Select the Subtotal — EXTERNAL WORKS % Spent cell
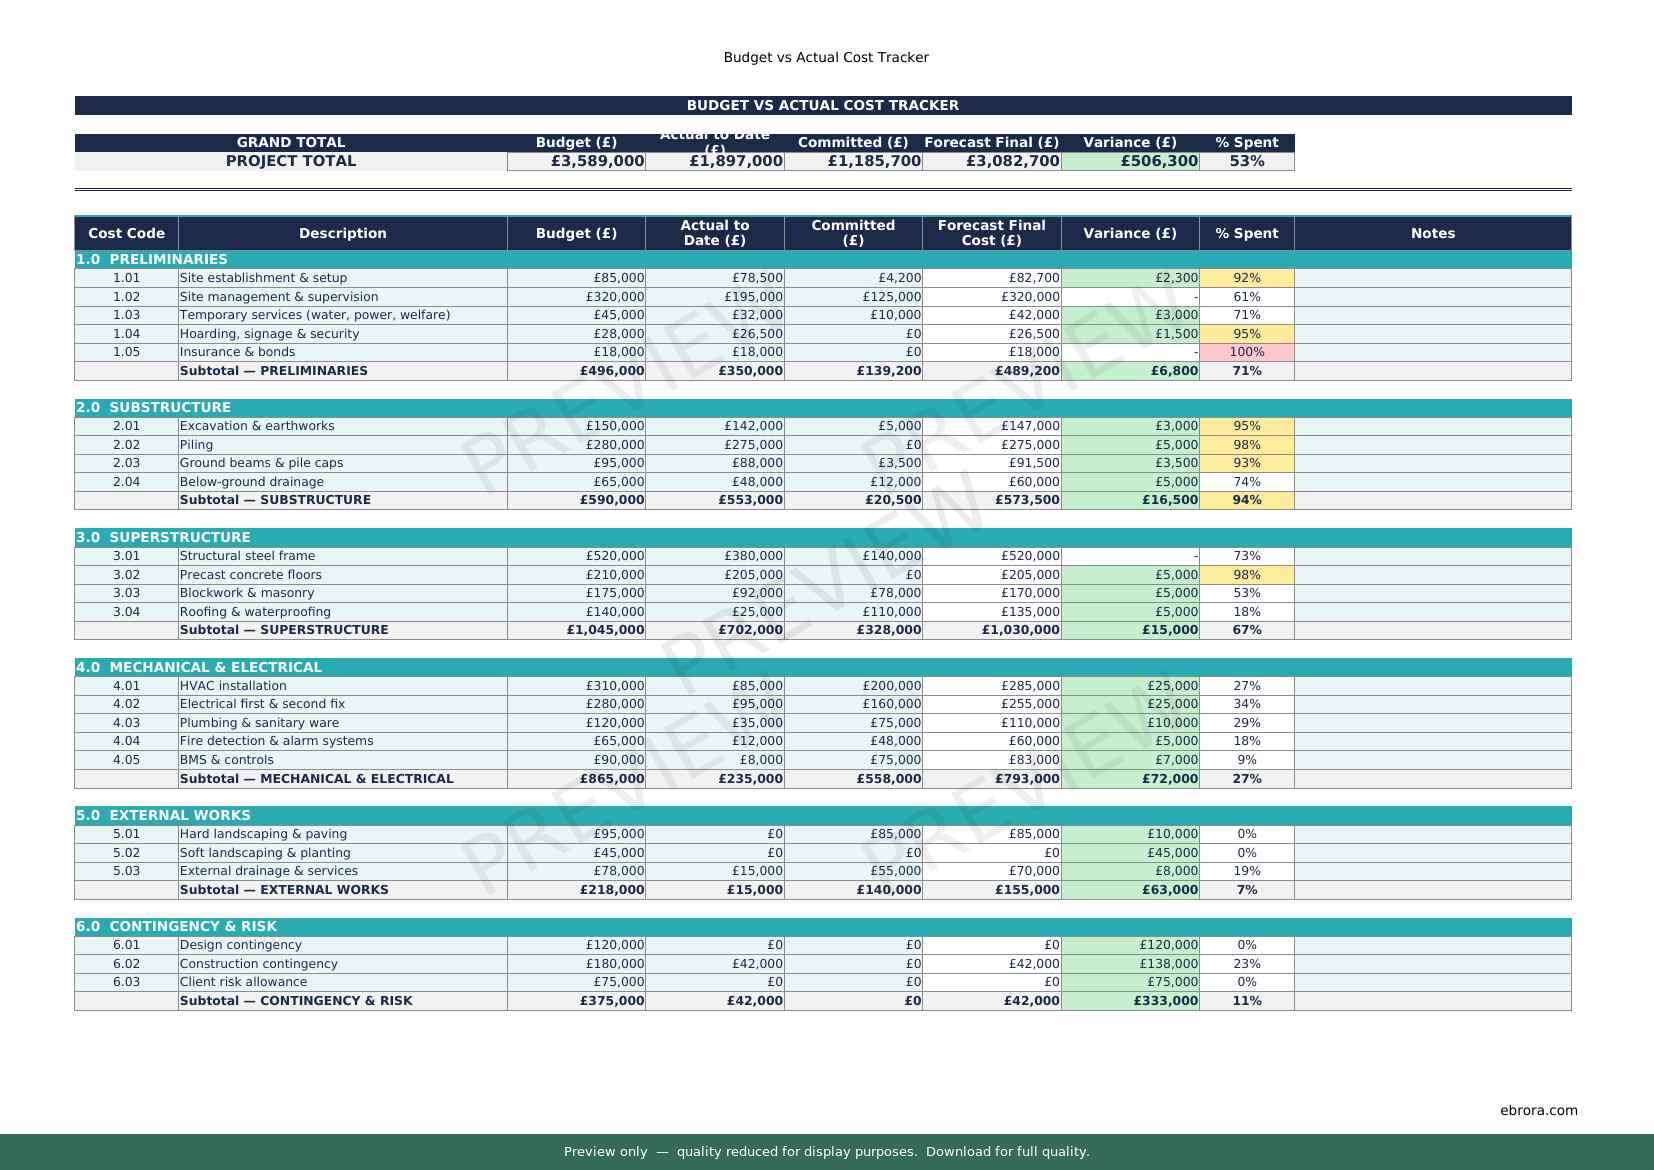The width and height of the screenshot is (1654, 1170). click(x=1246, y=890)
